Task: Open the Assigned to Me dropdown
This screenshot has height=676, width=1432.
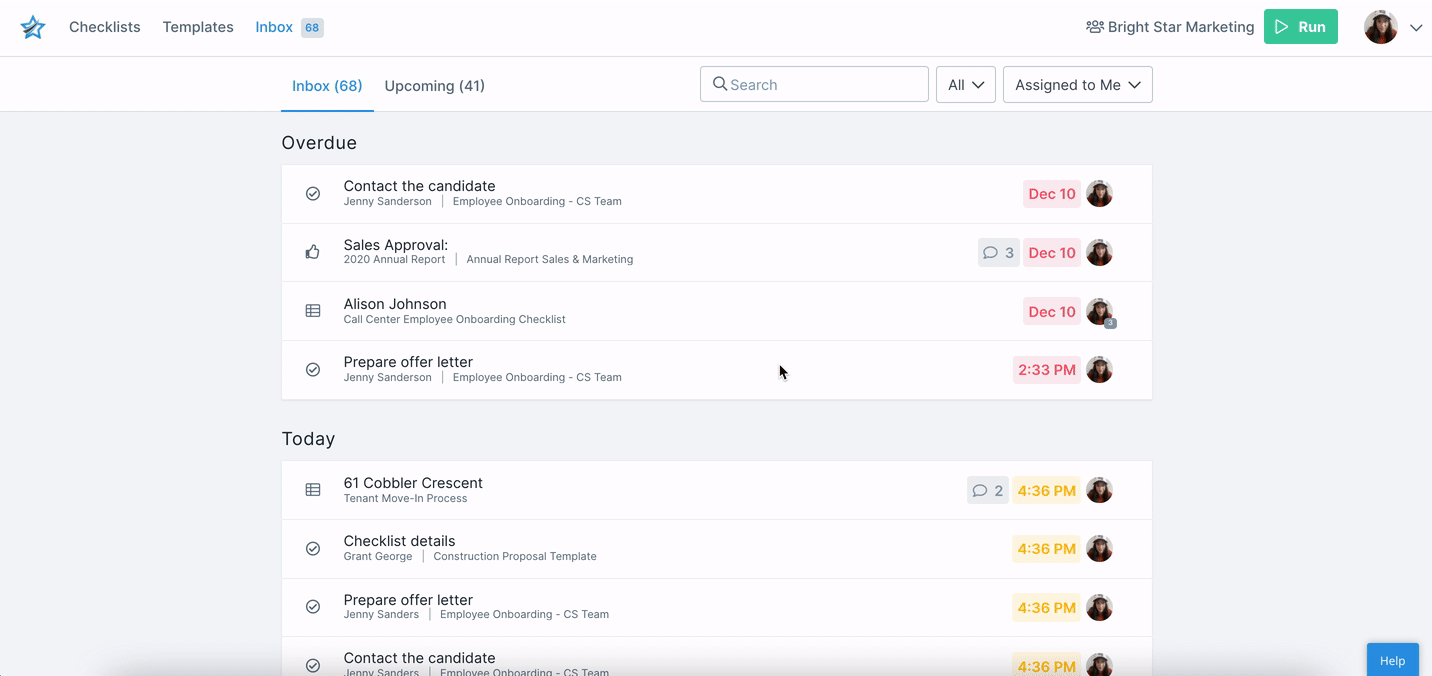Action: tap(1078, 84)
